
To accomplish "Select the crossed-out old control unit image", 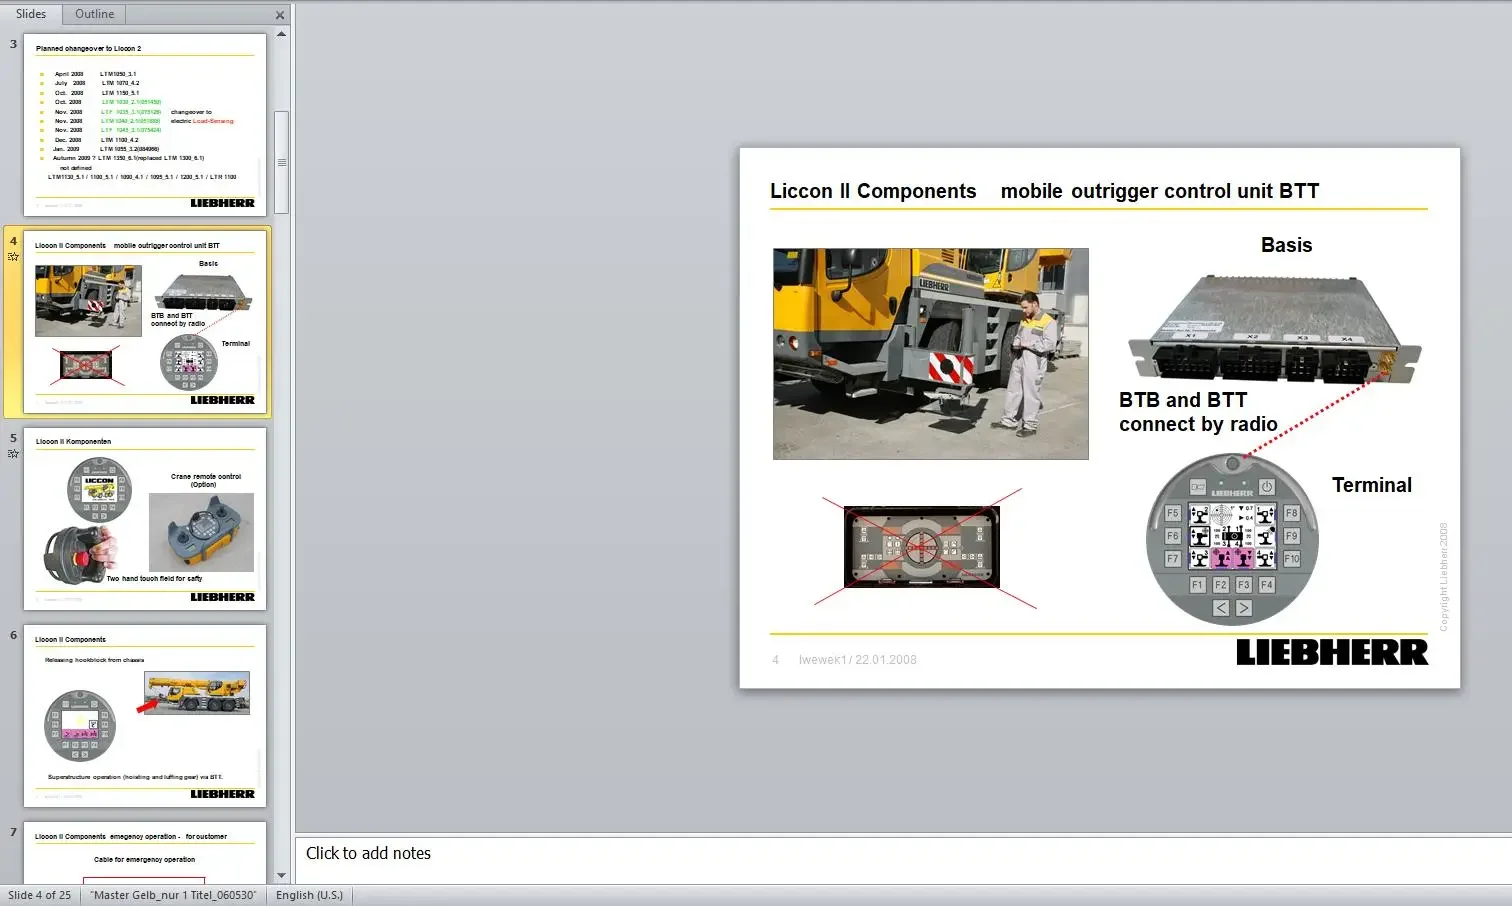I will click(x=921, y=546).
